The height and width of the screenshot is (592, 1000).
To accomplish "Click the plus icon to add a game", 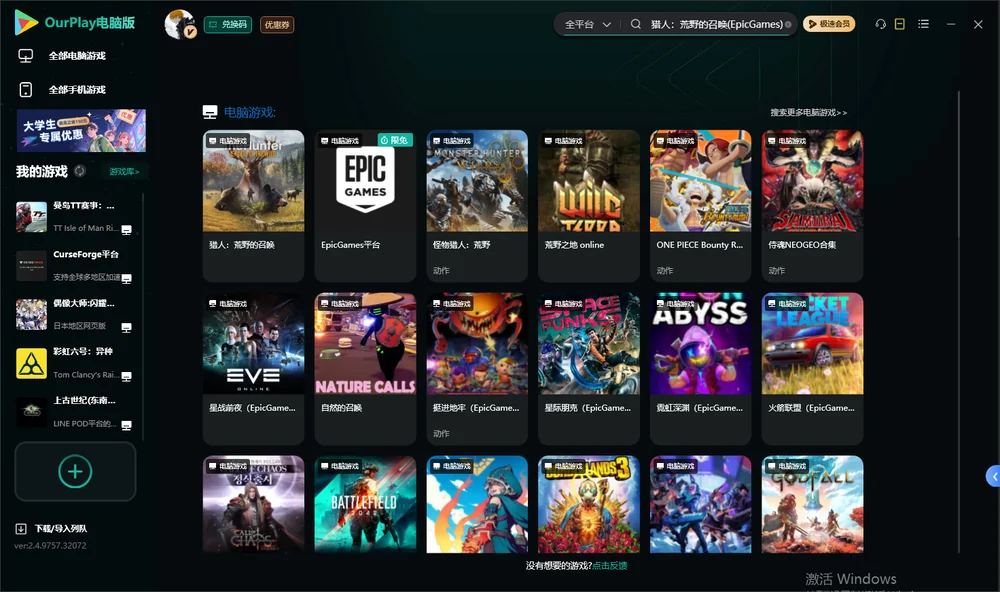I will (x=75, y=471).
